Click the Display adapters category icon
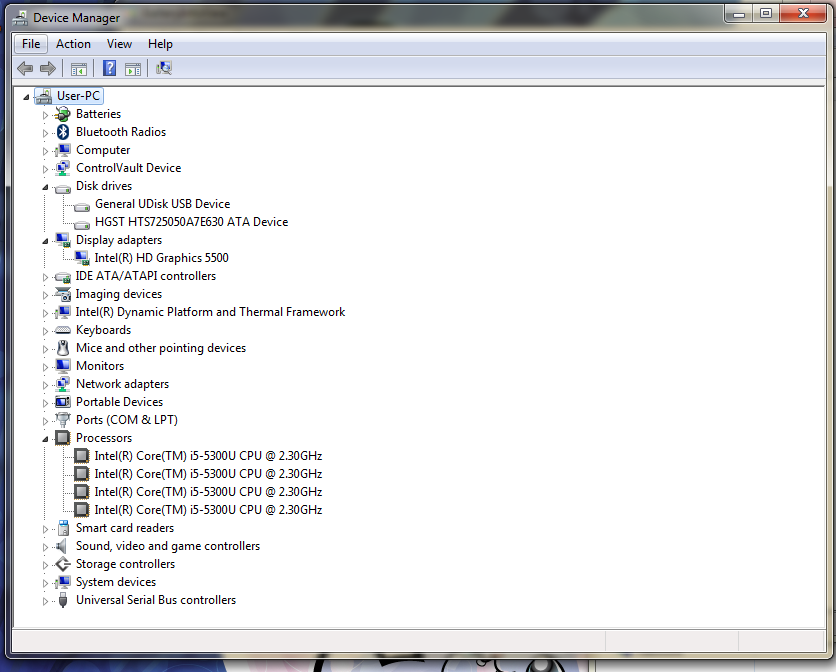This screenshot has width=836, height=672. pyautogui.click(x=63, y=240)
